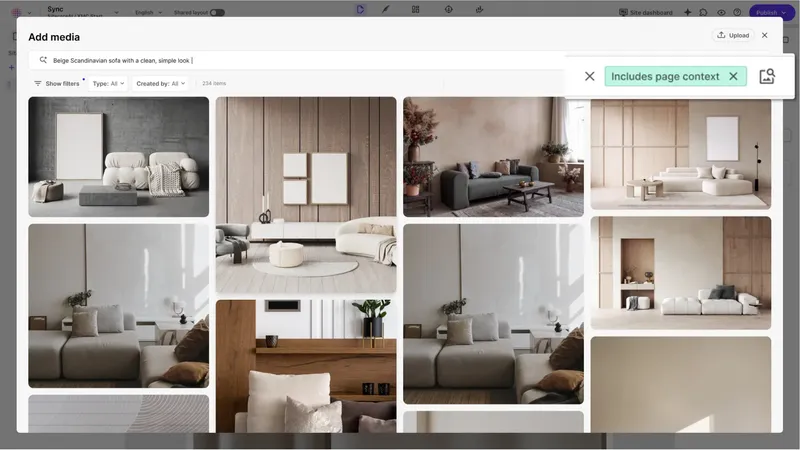Click the preview eye icon in top bar
This screenshot has height=450, width=800.
click(721, 12)
